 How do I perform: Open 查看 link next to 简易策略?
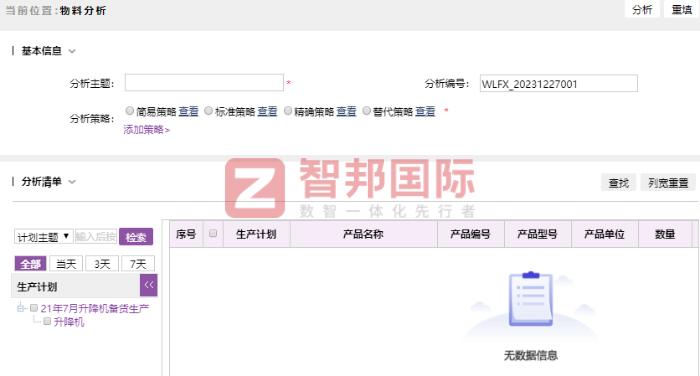[x=188, y=112]
